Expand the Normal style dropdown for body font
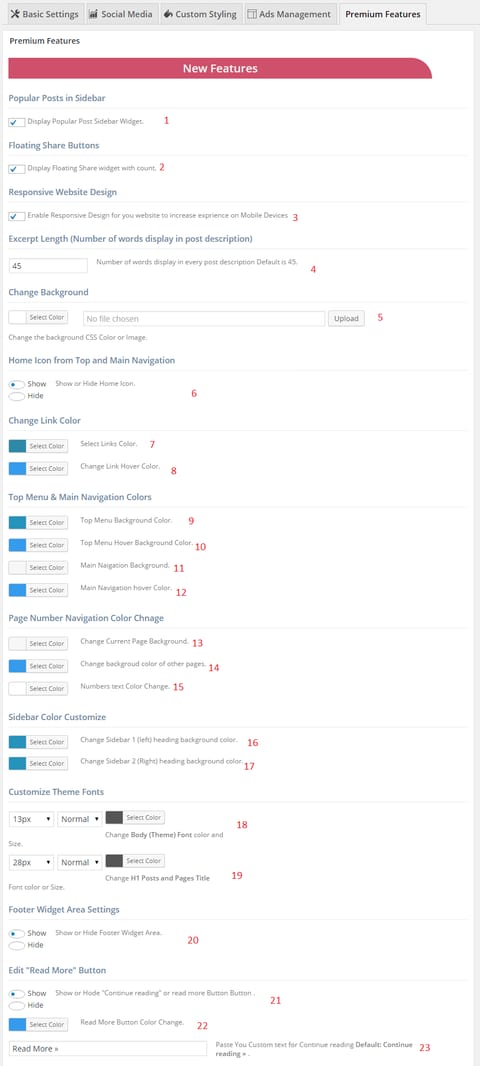This screenshot has width=480, height=1066. [x=80, y=819]
